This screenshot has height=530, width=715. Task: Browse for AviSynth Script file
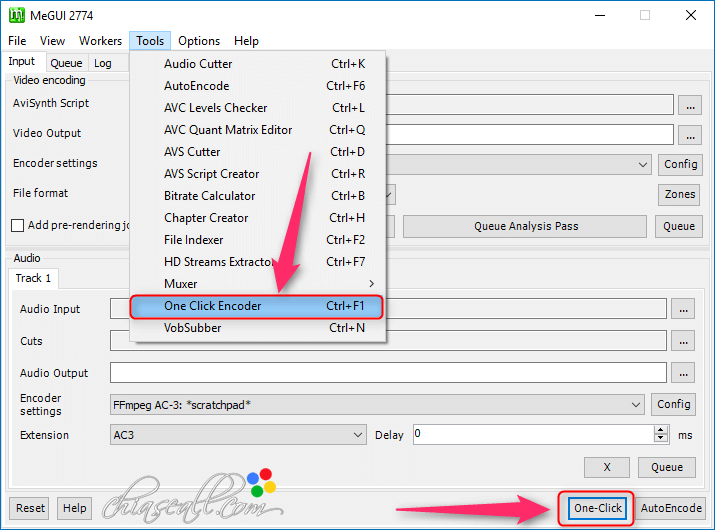pyautogui.click(x=690, y=106)
